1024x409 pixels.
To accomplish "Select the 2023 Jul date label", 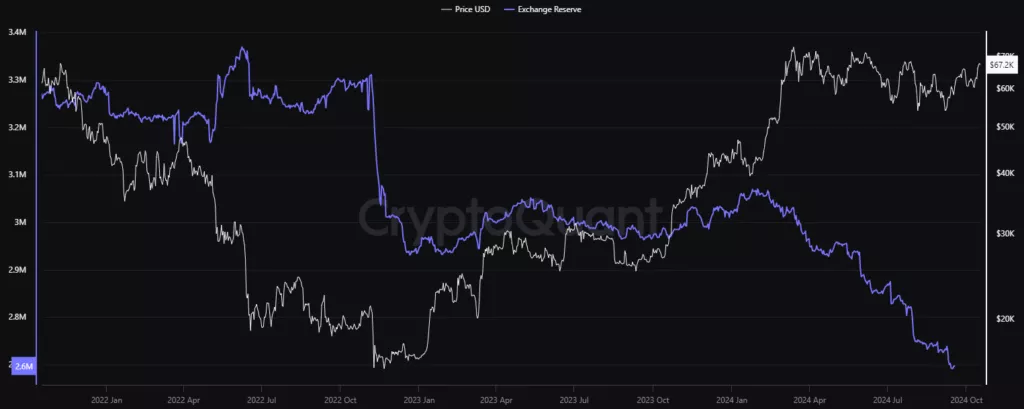I will point(574,396).
